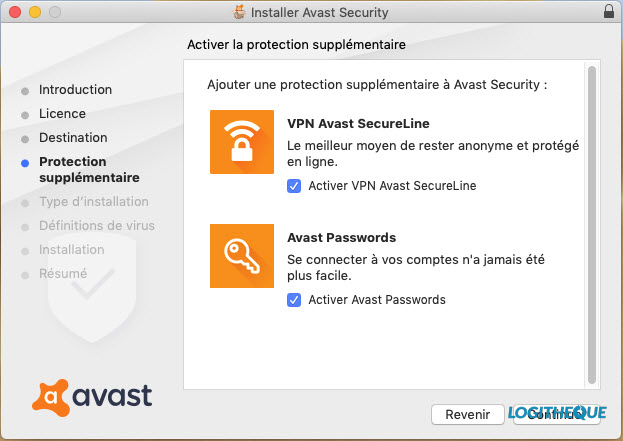Click the Continuer button
623x441 pixels.
[556, 414]
